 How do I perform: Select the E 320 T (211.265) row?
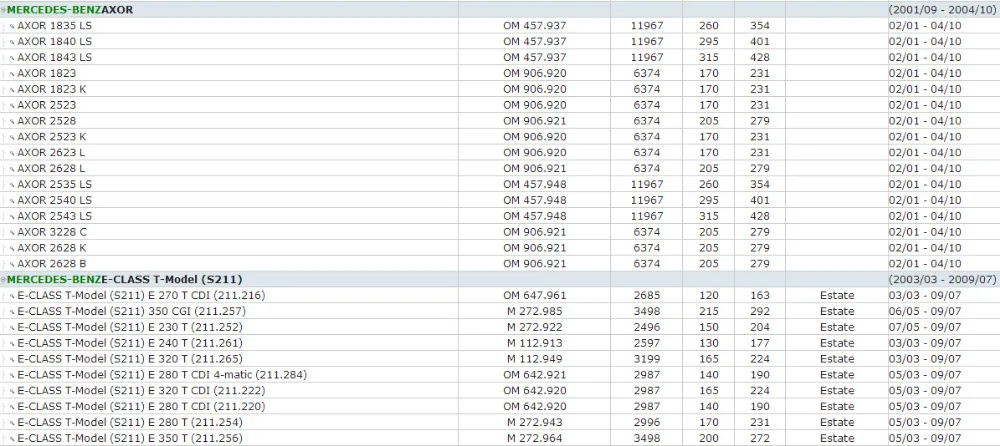point(500,359)
